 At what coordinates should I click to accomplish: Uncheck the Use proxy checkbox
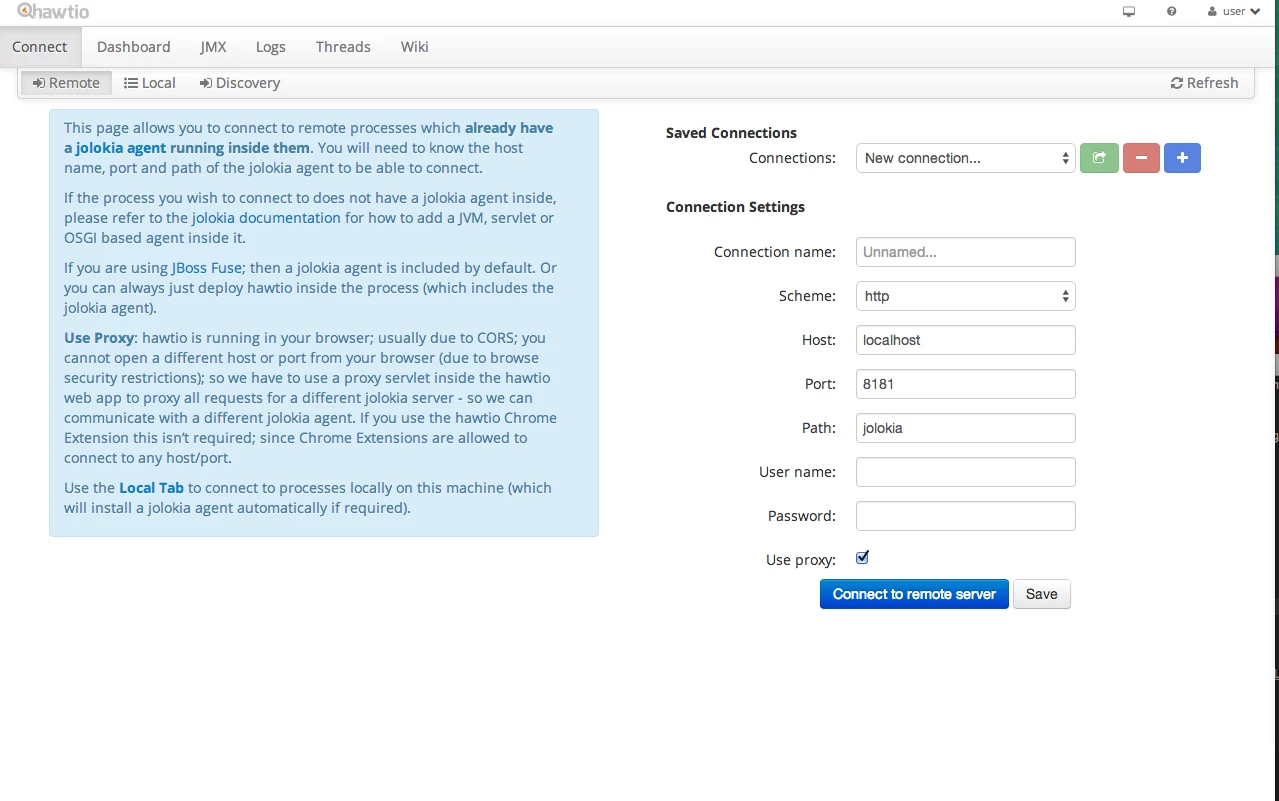[863, 558]
